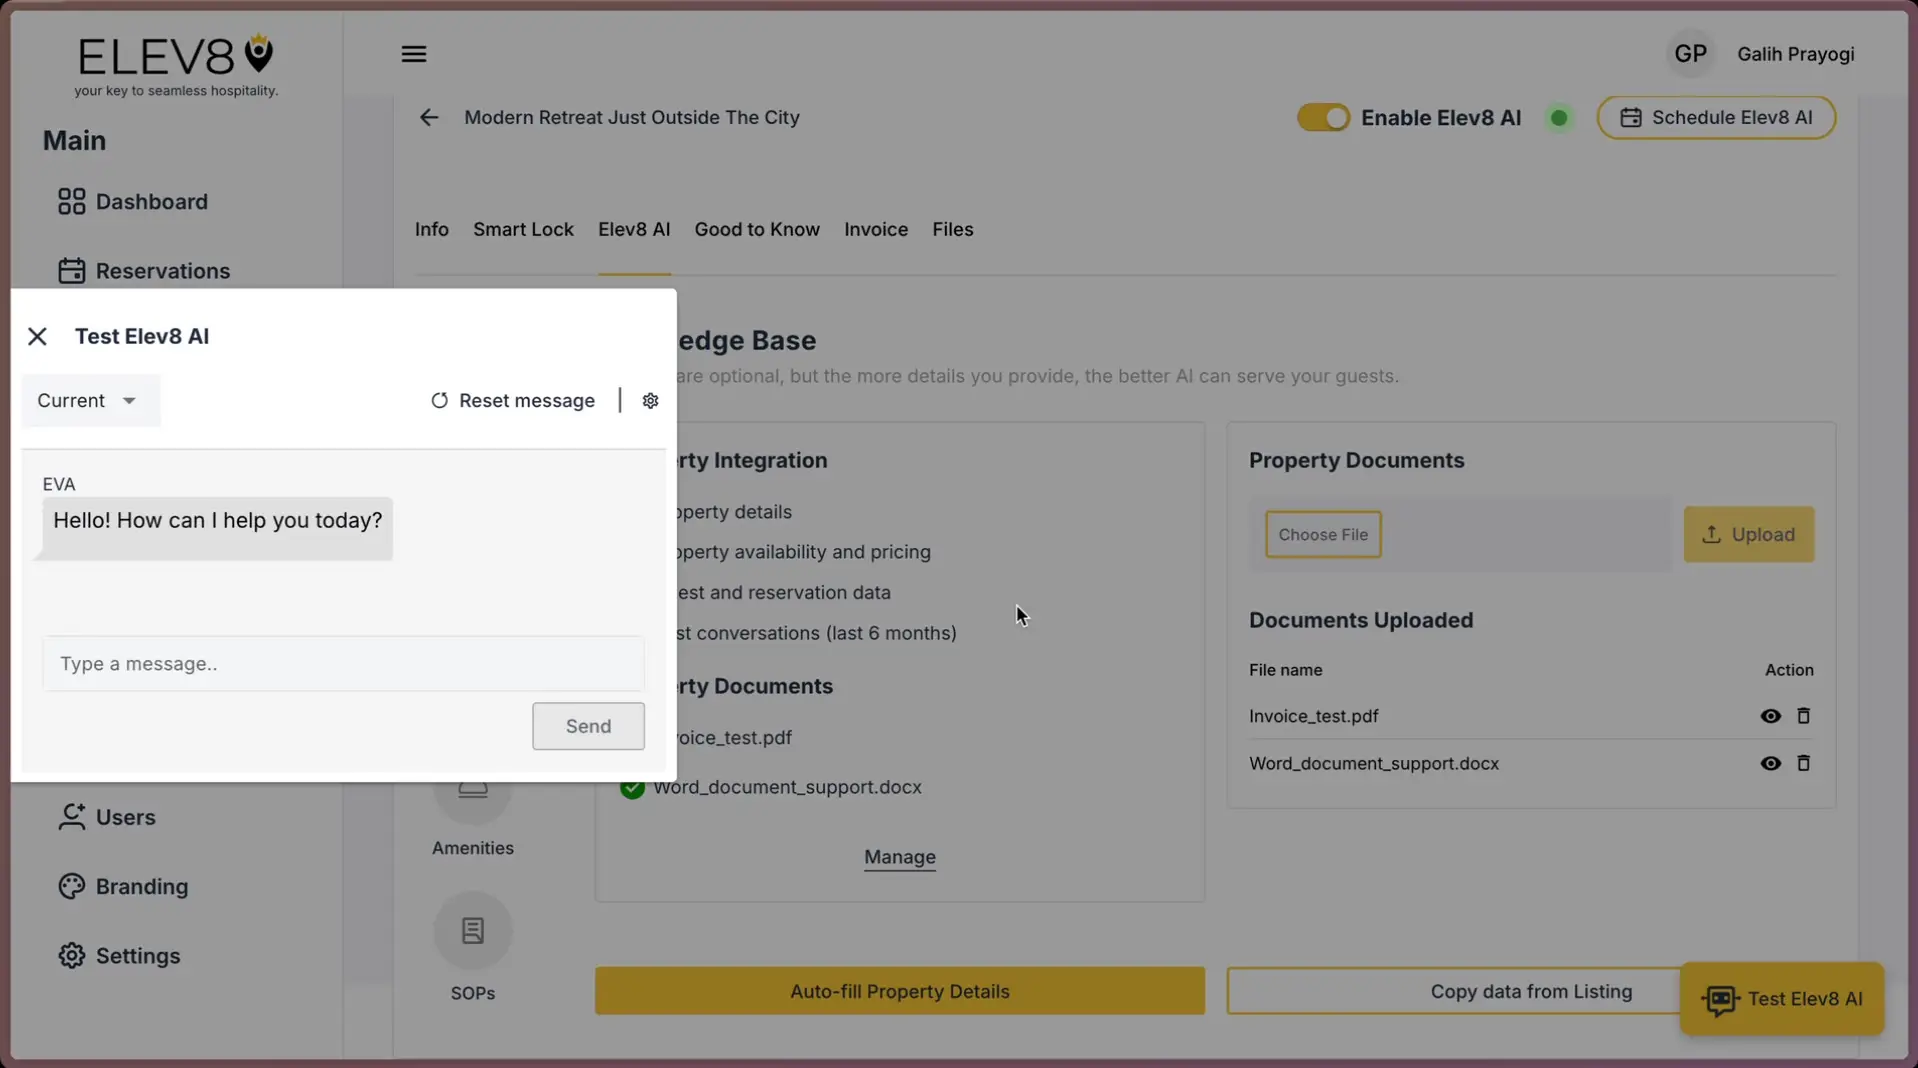1918x1068 pixels.
Task: Click the Branding palette icon
Action: point(70,886)
